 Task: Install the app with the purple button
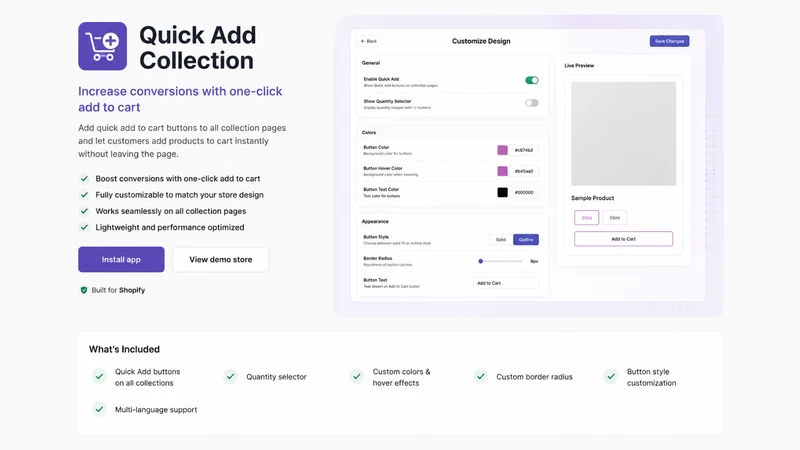click(x=121, y=259)
